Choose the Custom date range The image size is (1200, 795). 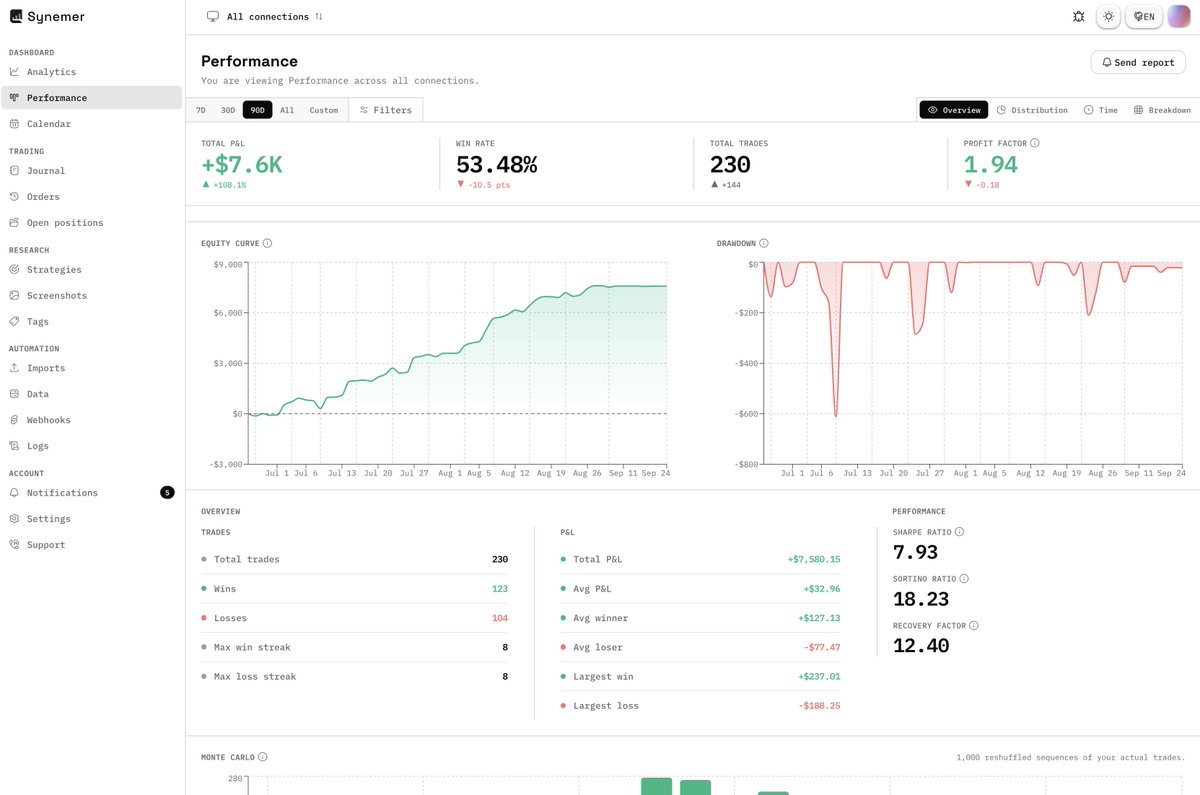324,110
